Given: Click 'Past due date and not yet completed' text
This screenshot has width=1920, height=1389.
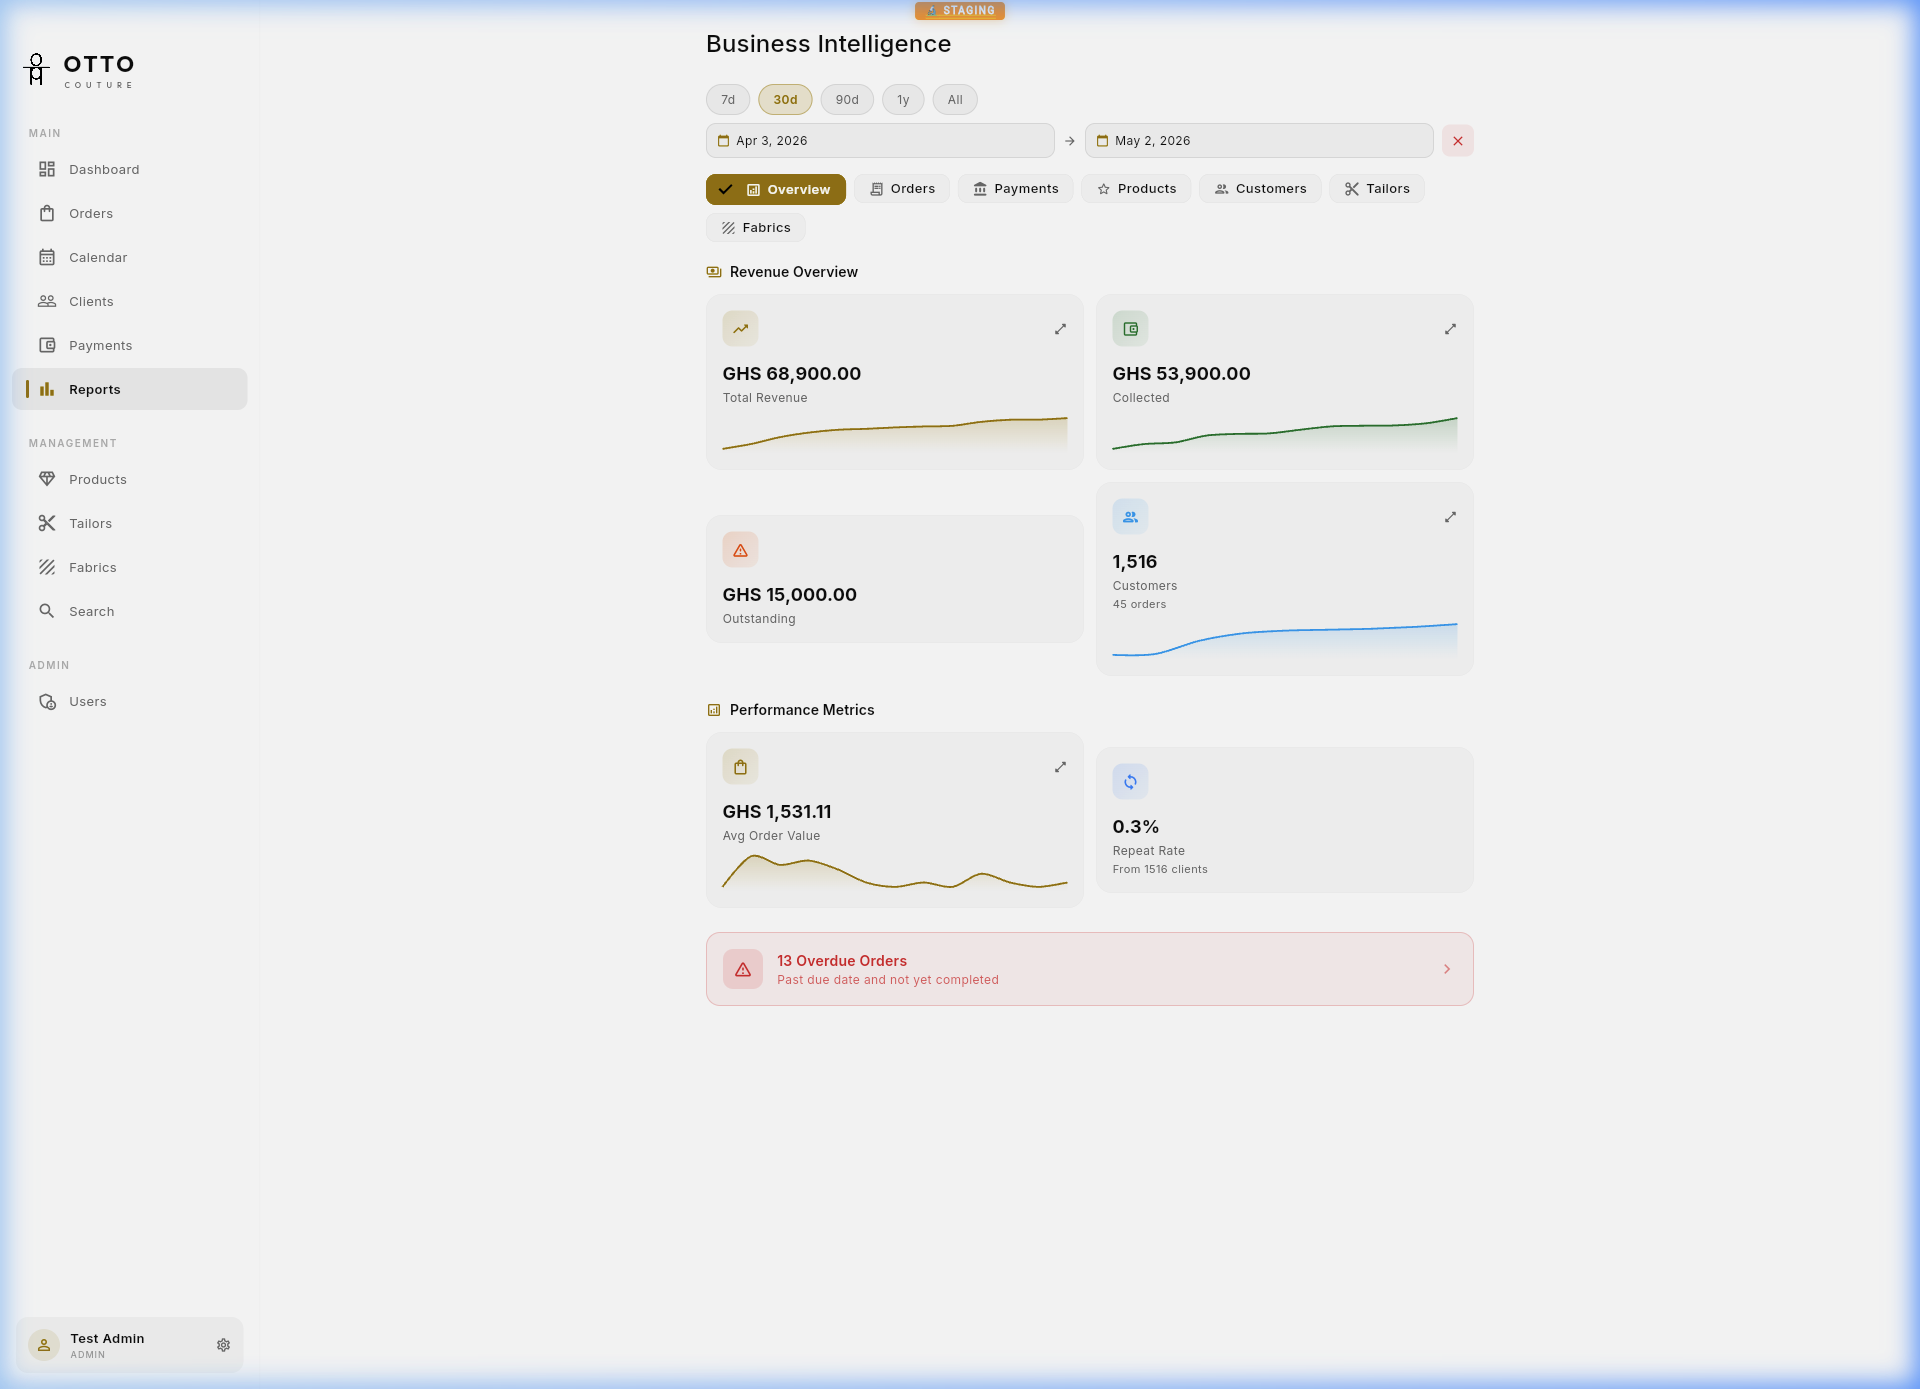Looking at the screenshot, I should [x=887, y=980].
